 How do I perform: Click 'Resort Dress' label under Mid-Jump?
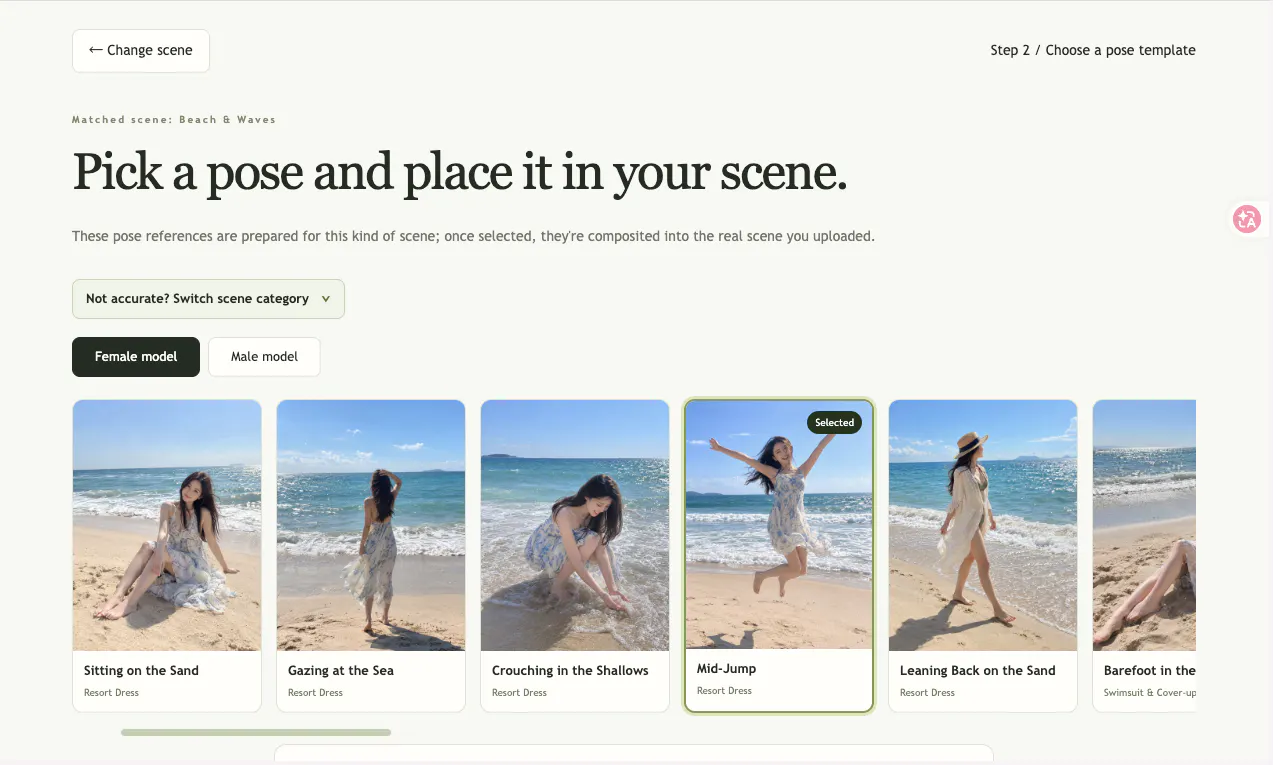point(724,691)
